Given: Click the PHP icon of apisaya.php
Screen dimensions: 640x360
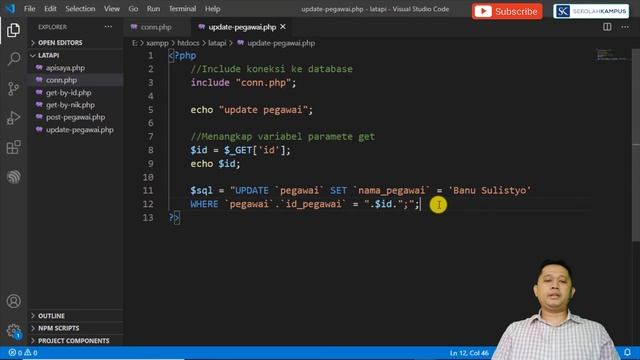Looking at the screenshot, I should pyautogui.click(x=39, y=68).
